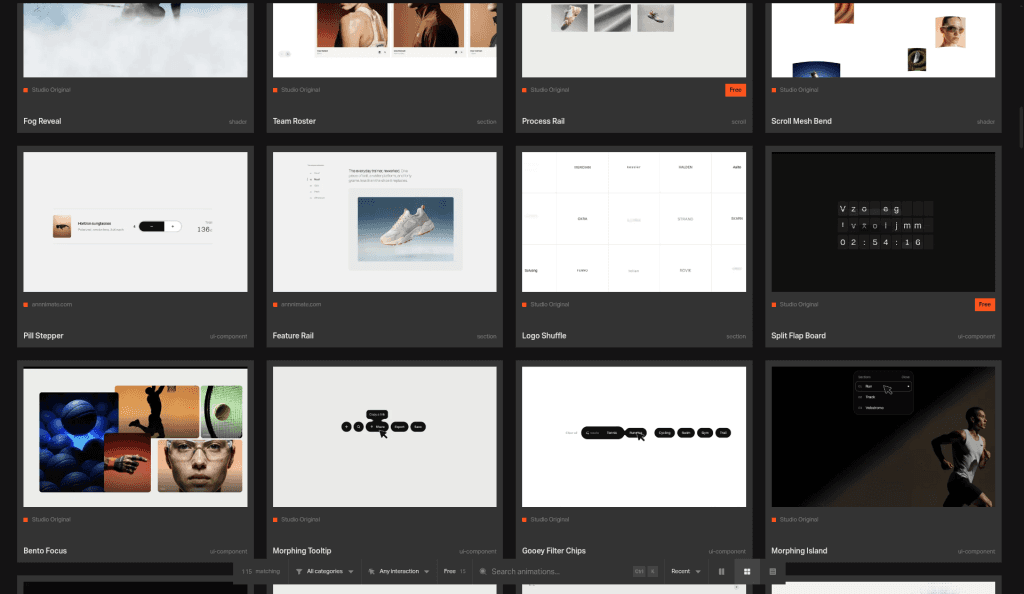Click Studio Original label on Logo Shuffle
The height and width of the screenshot is (594, 1024).
pos(549,304)
